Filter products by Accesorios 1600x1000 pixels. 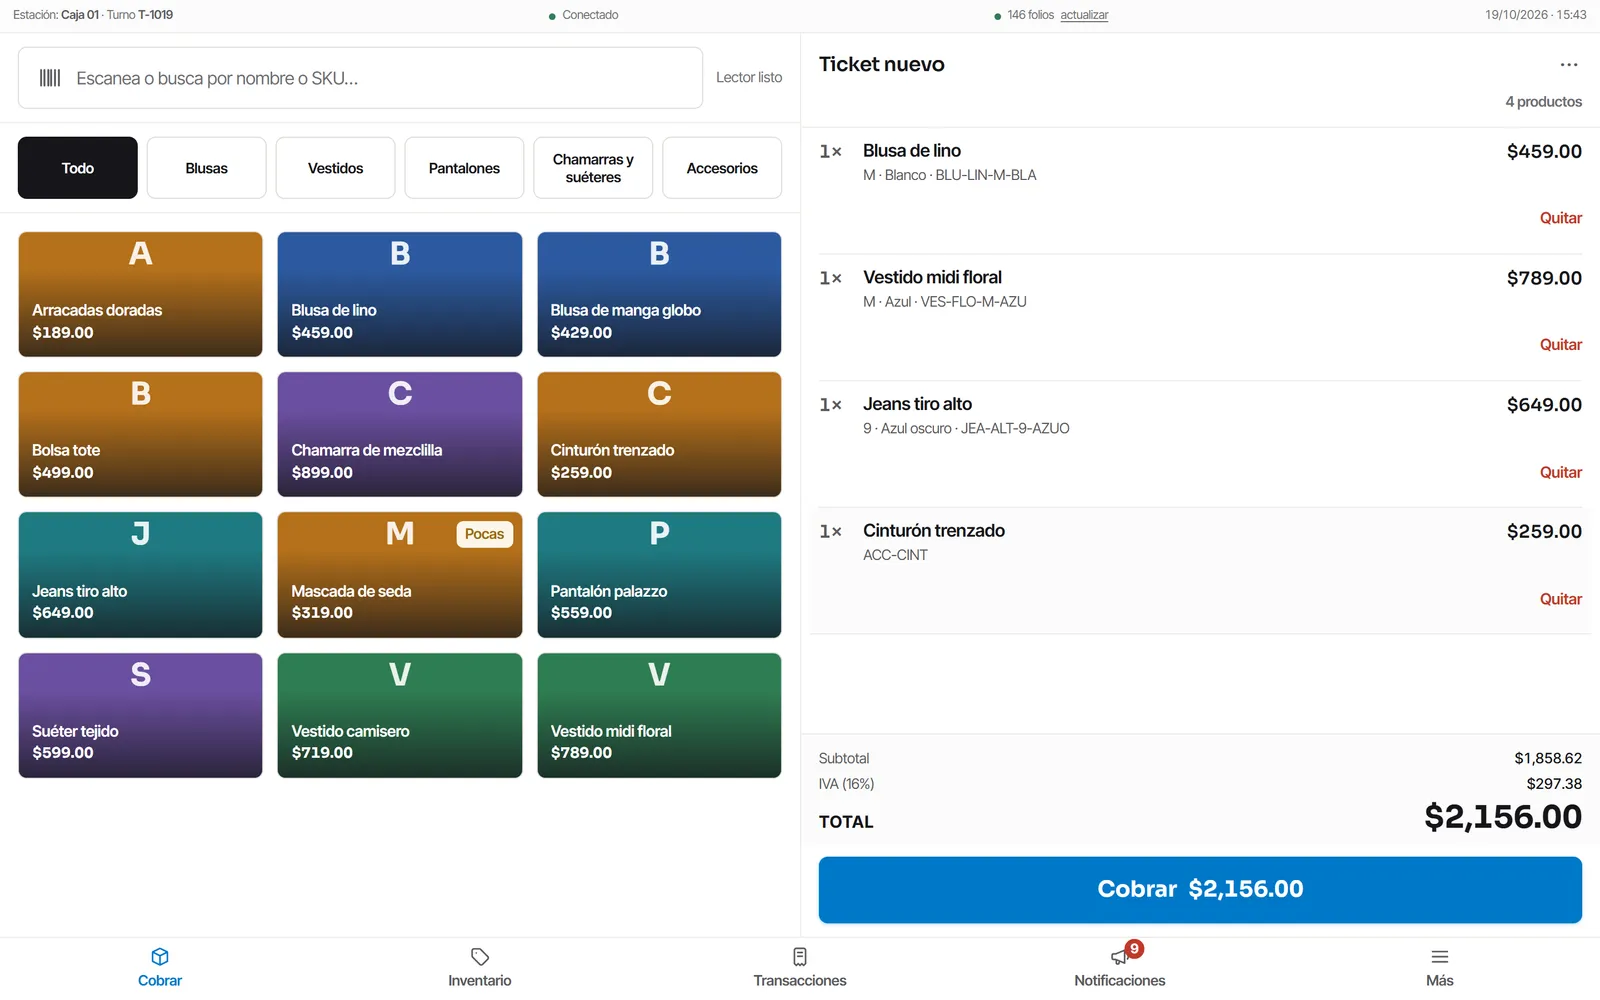(722, 168)
